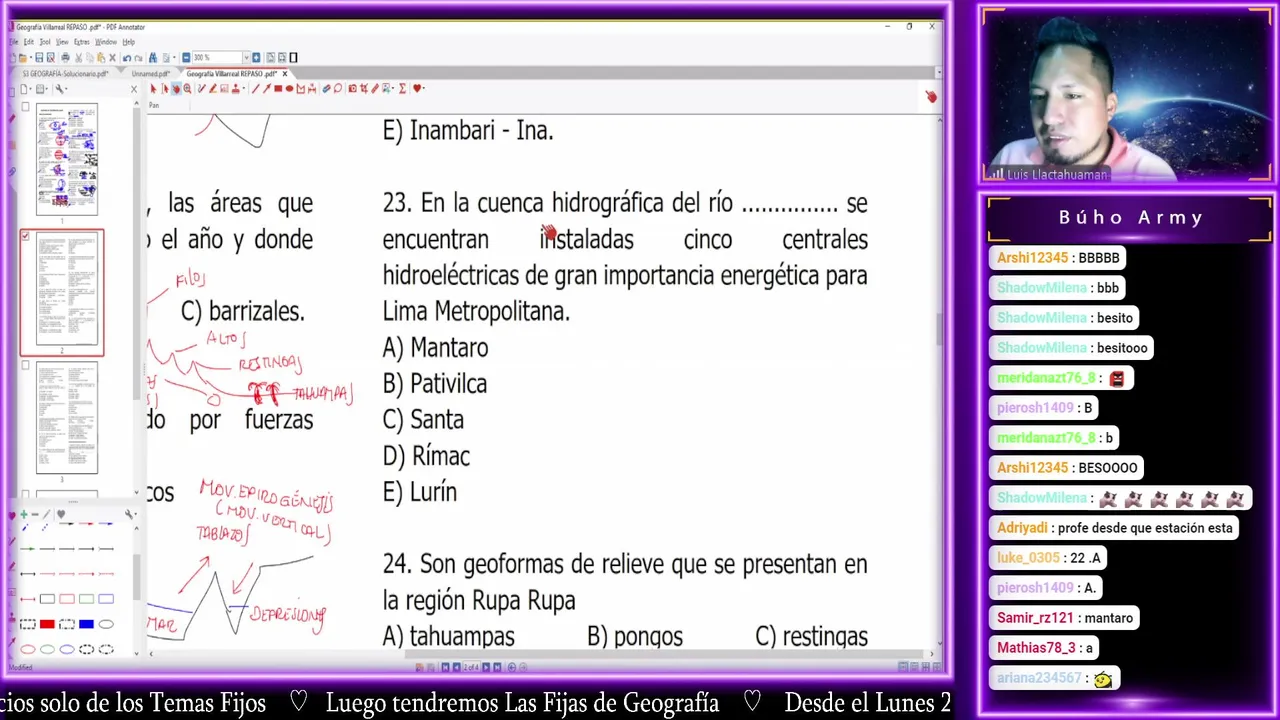
Task: Pick the Zoom magnifier tool
Action: 187,89
